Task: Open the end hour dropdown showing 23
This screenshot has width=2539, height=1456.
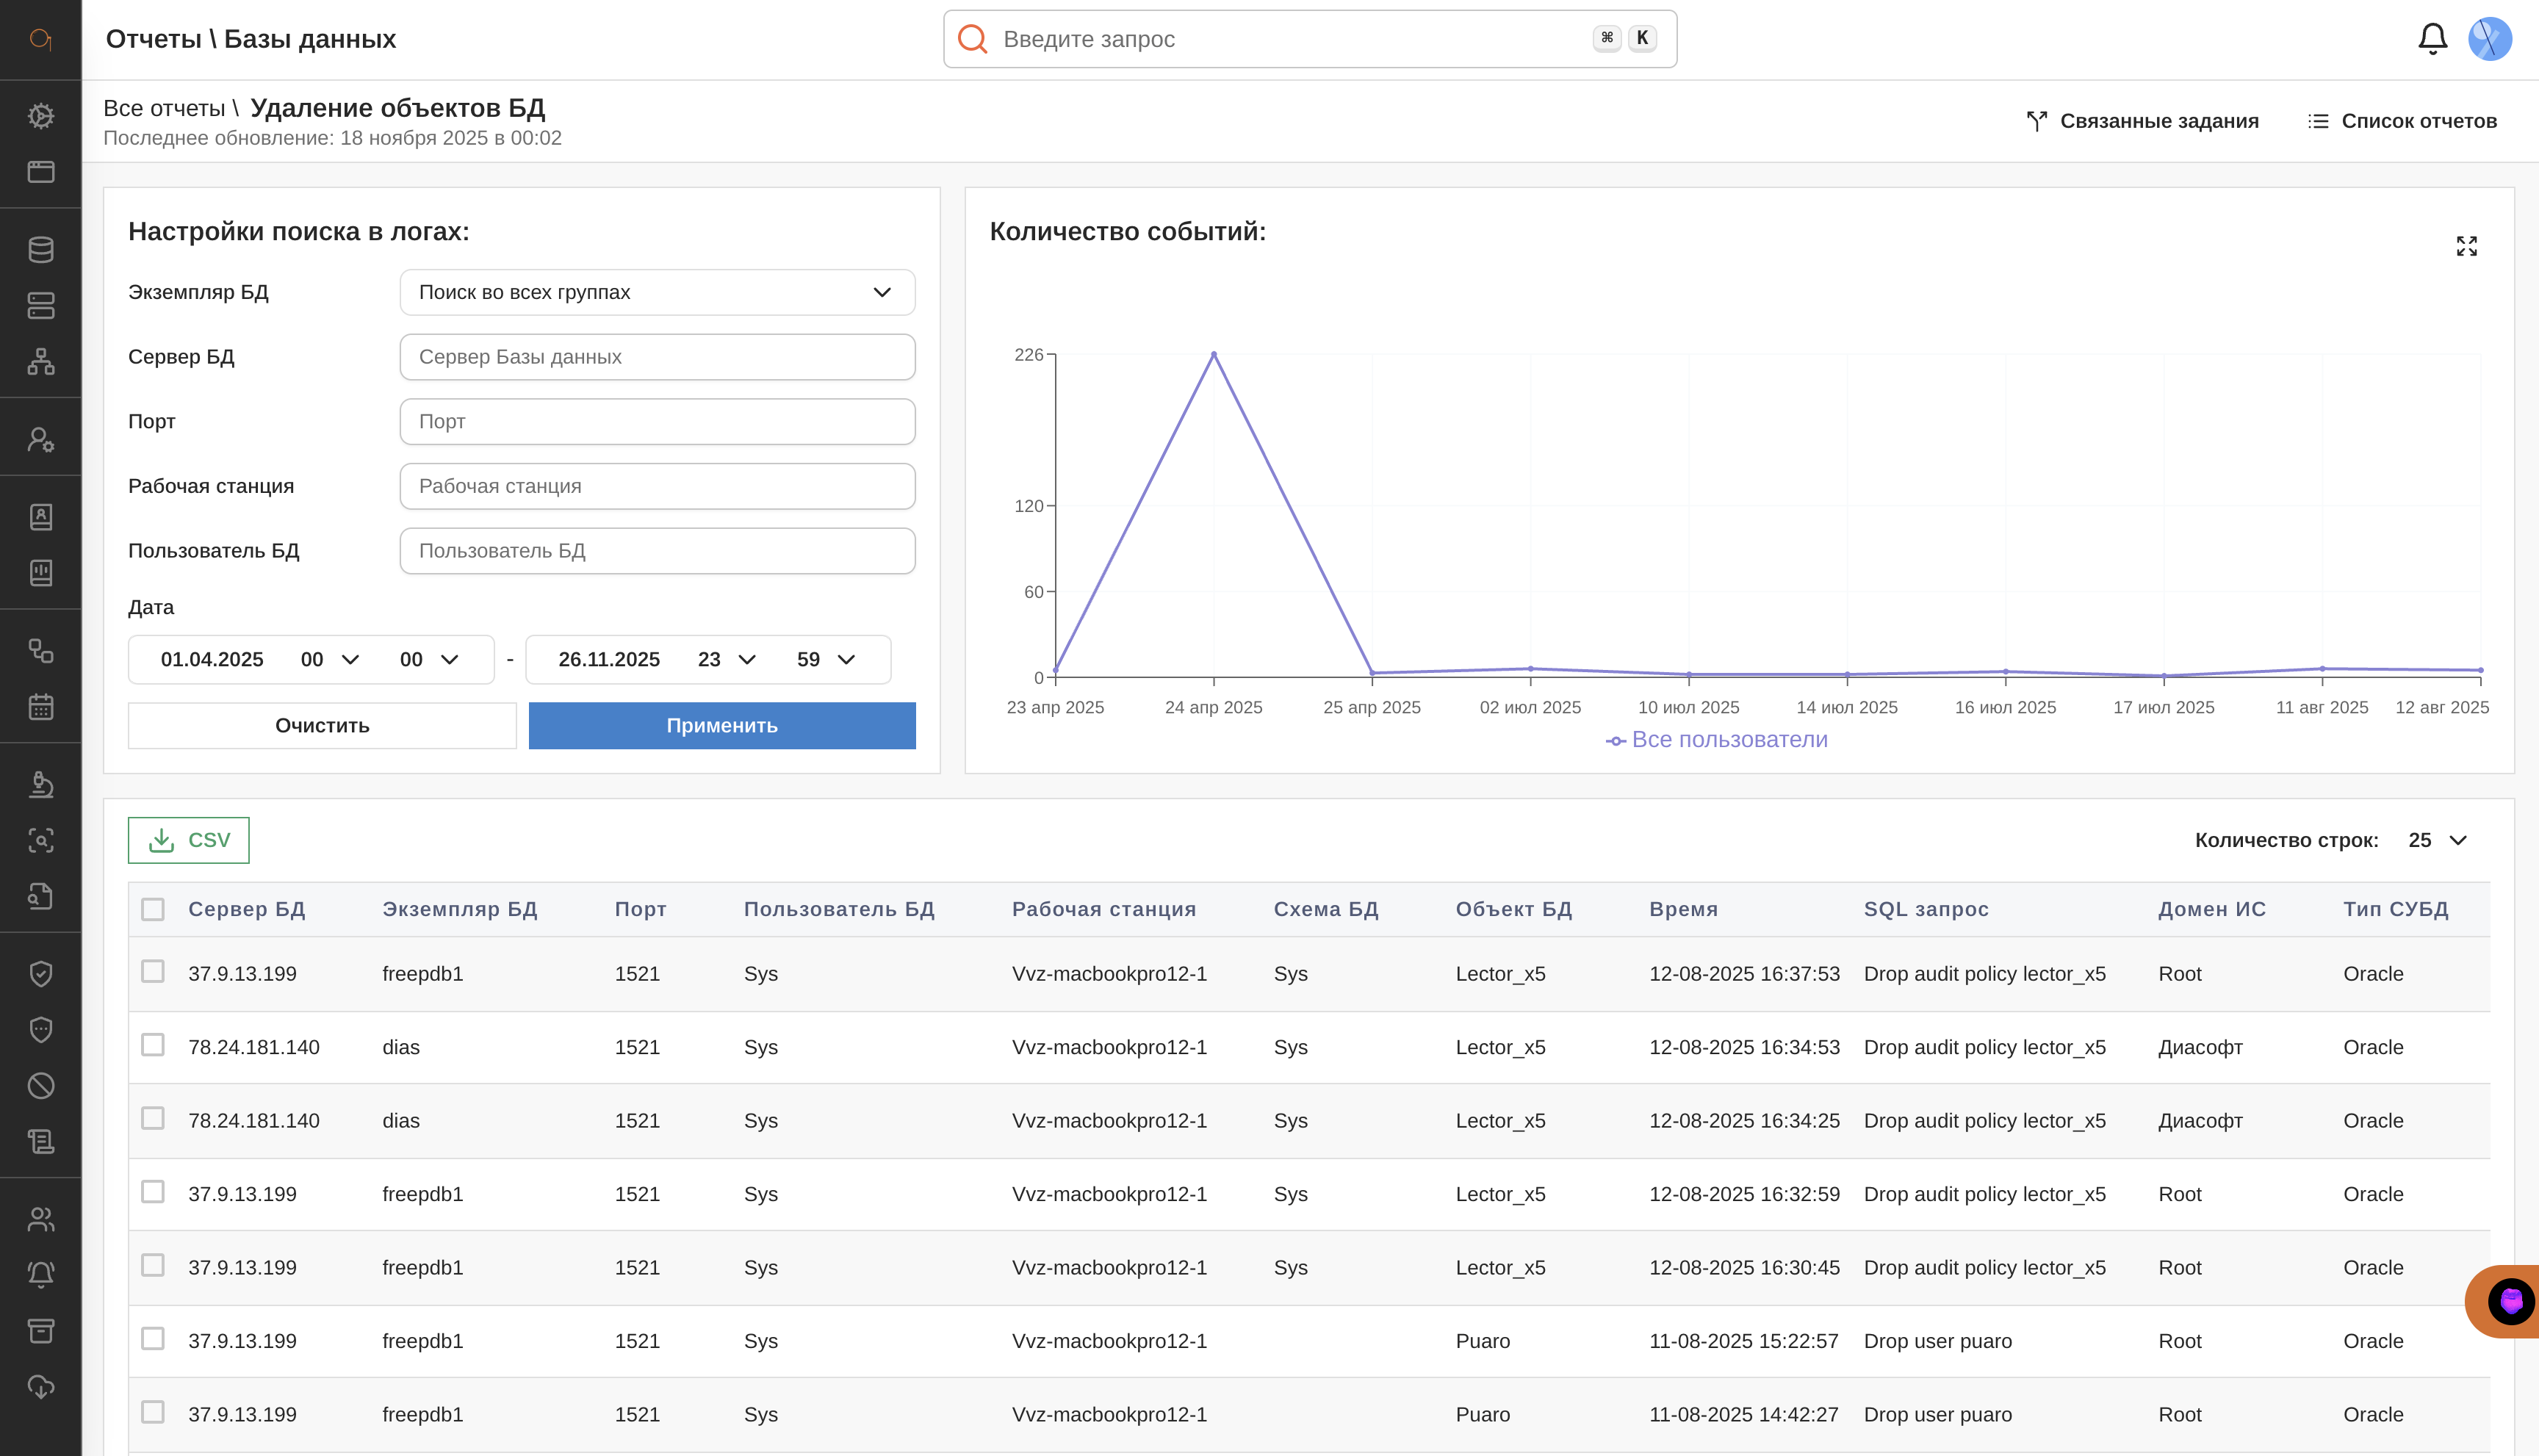Action: 727,659
